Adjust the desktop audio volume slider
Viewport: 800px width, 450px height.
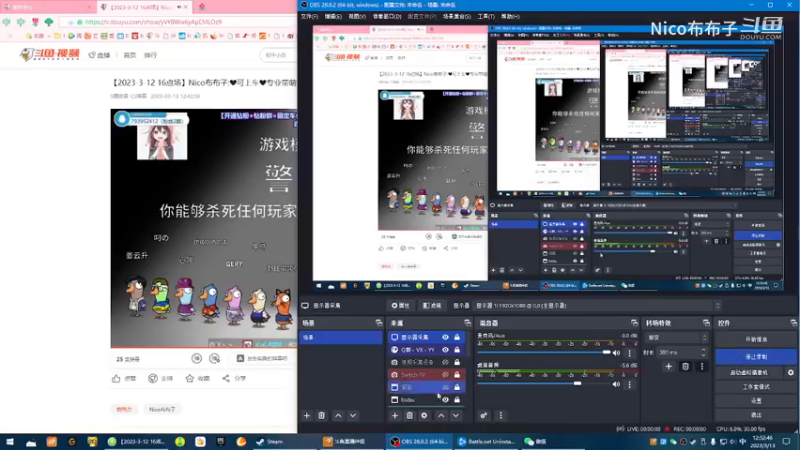point(543,384)
